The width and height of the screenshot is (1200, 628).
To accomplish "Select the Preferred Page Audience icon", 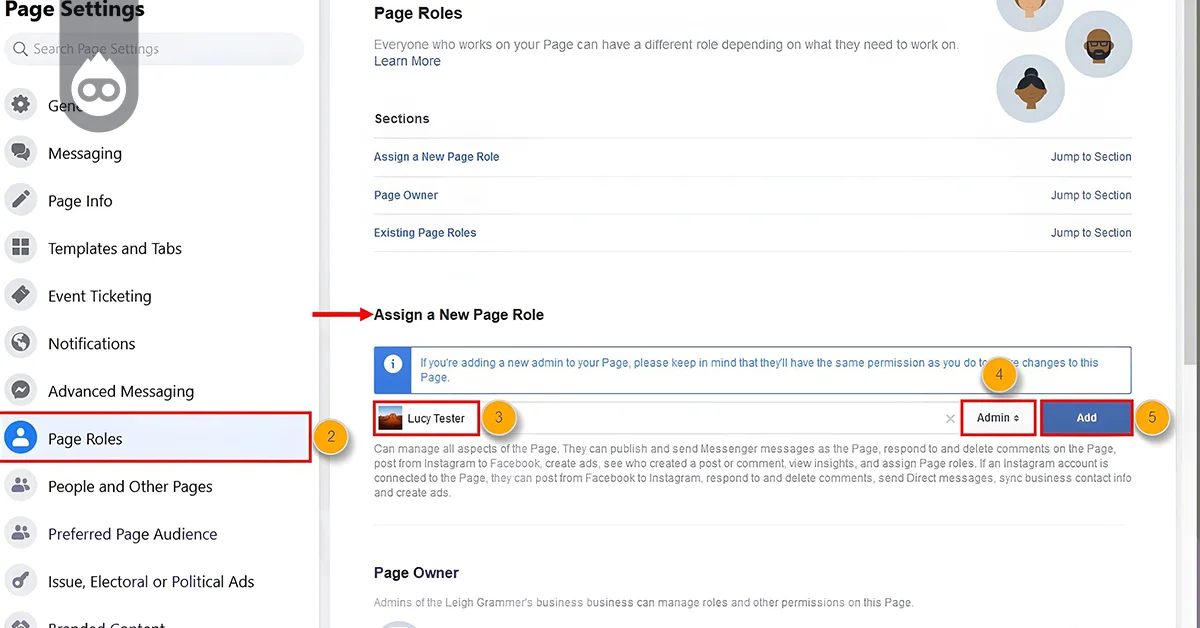I will click(x=21, y=533).
